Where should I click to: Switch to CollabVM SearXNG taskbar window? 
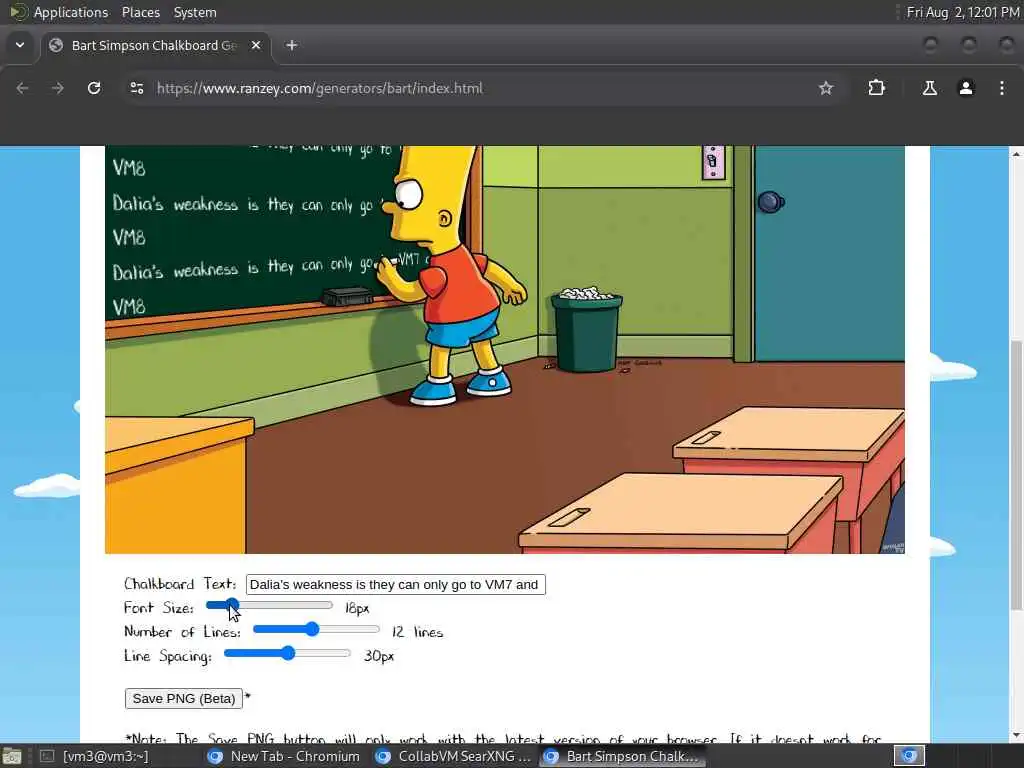point(455,756)
